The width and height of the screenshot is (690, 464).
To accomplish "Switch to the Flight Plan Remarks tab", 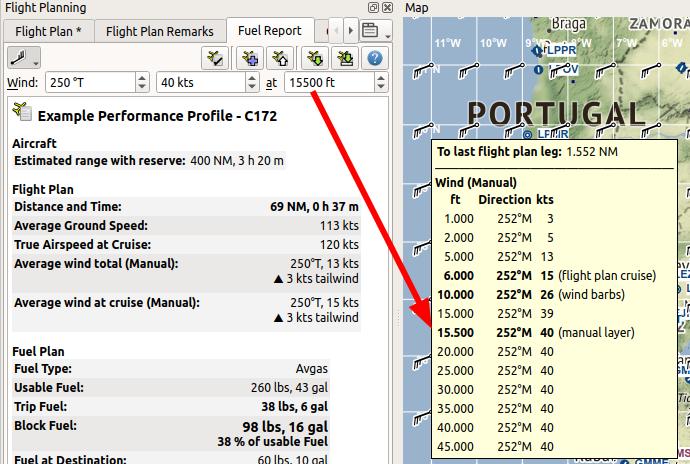I will click(x=160, y=31).
